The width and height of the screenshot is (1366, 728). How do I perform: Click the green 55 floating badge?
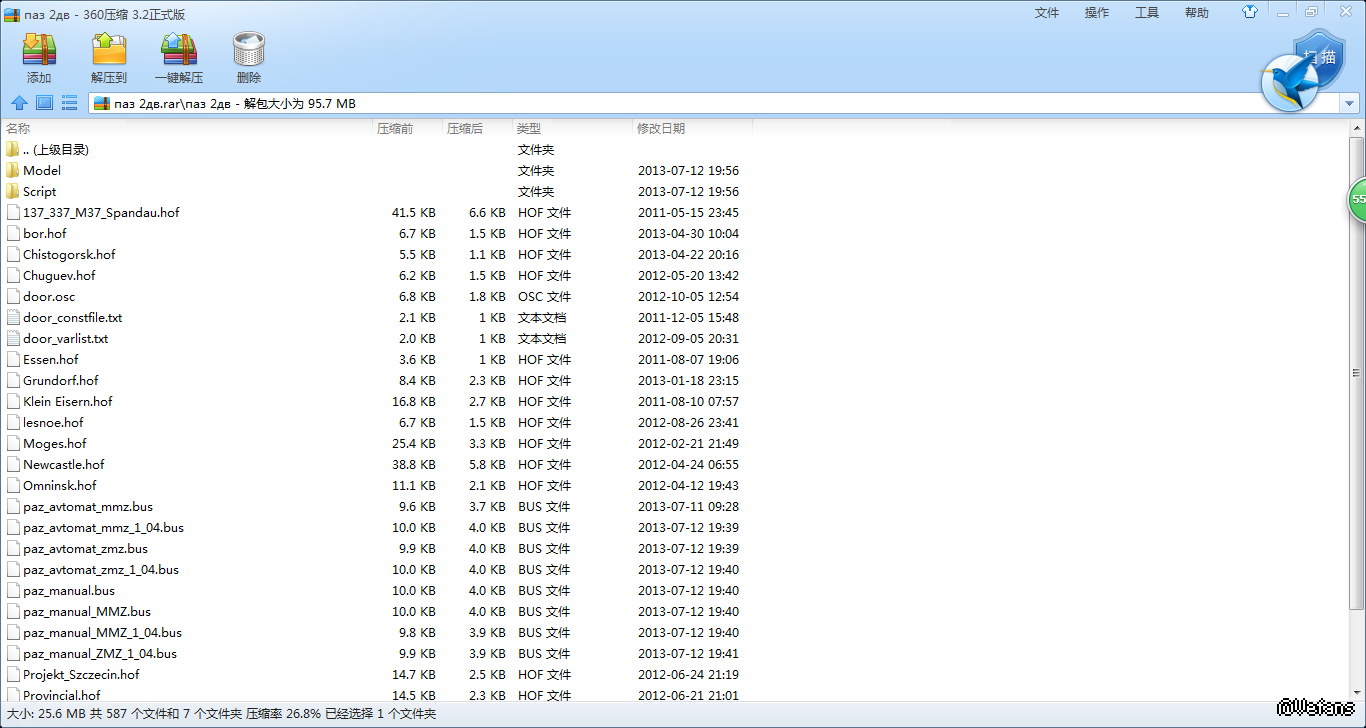coord(1357,200)
